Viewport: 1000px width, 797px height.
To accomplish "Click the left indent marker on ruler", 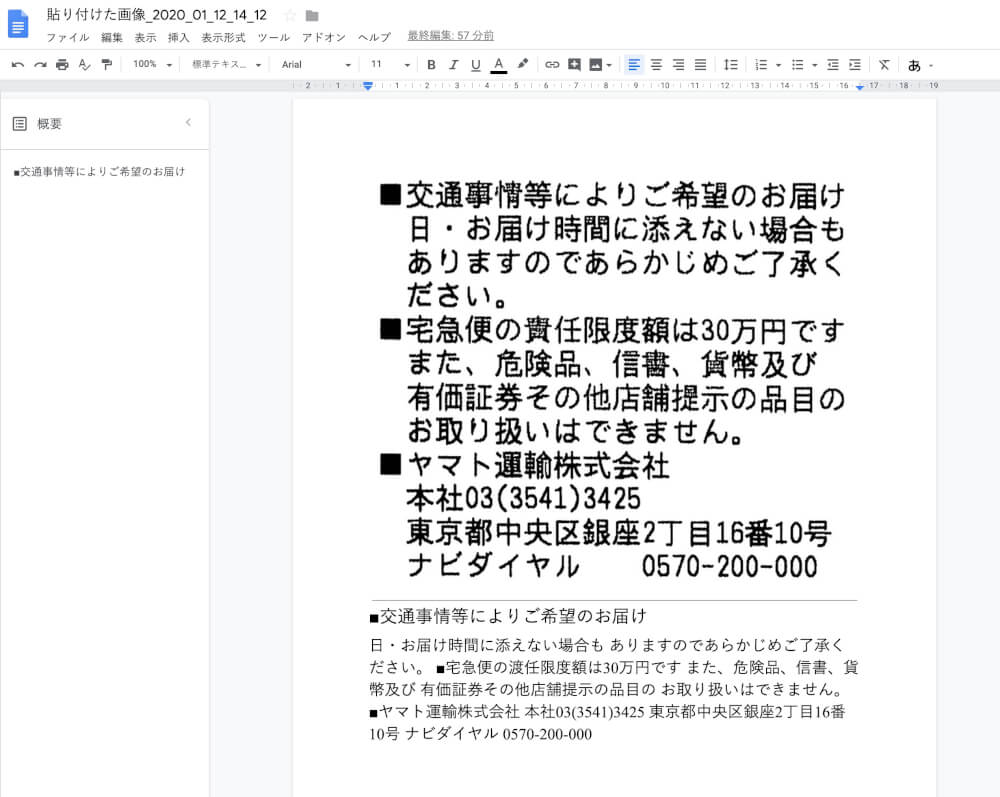I will (368, 85).
